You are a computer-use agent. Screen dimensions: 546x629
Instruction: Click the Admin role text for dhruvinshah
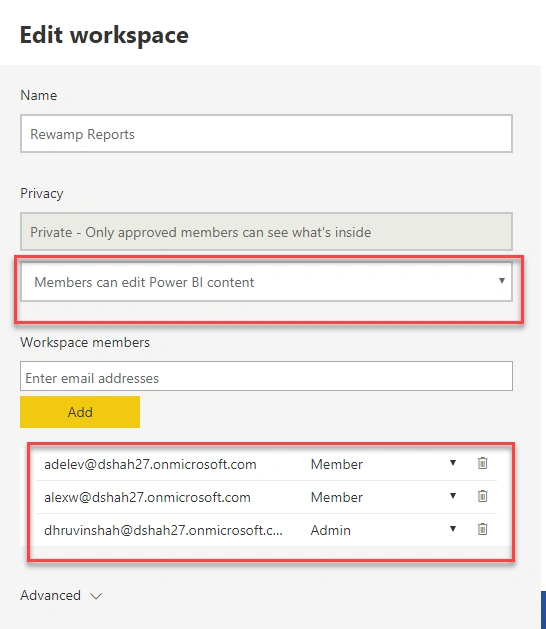tap(331, 530)
